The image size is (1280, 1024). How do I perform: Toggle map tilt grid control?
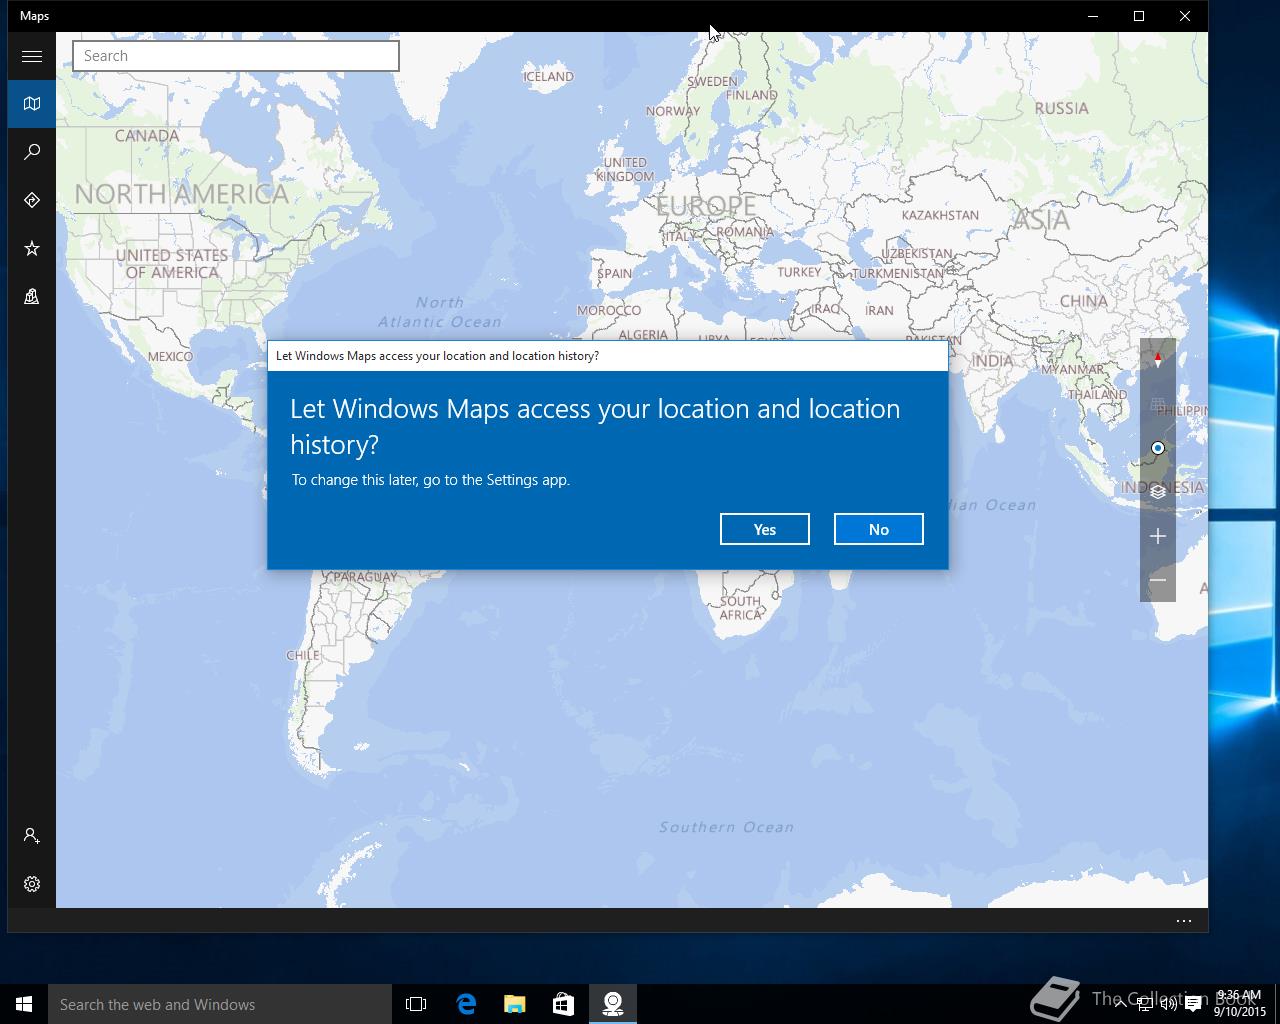coord(1158,404)
